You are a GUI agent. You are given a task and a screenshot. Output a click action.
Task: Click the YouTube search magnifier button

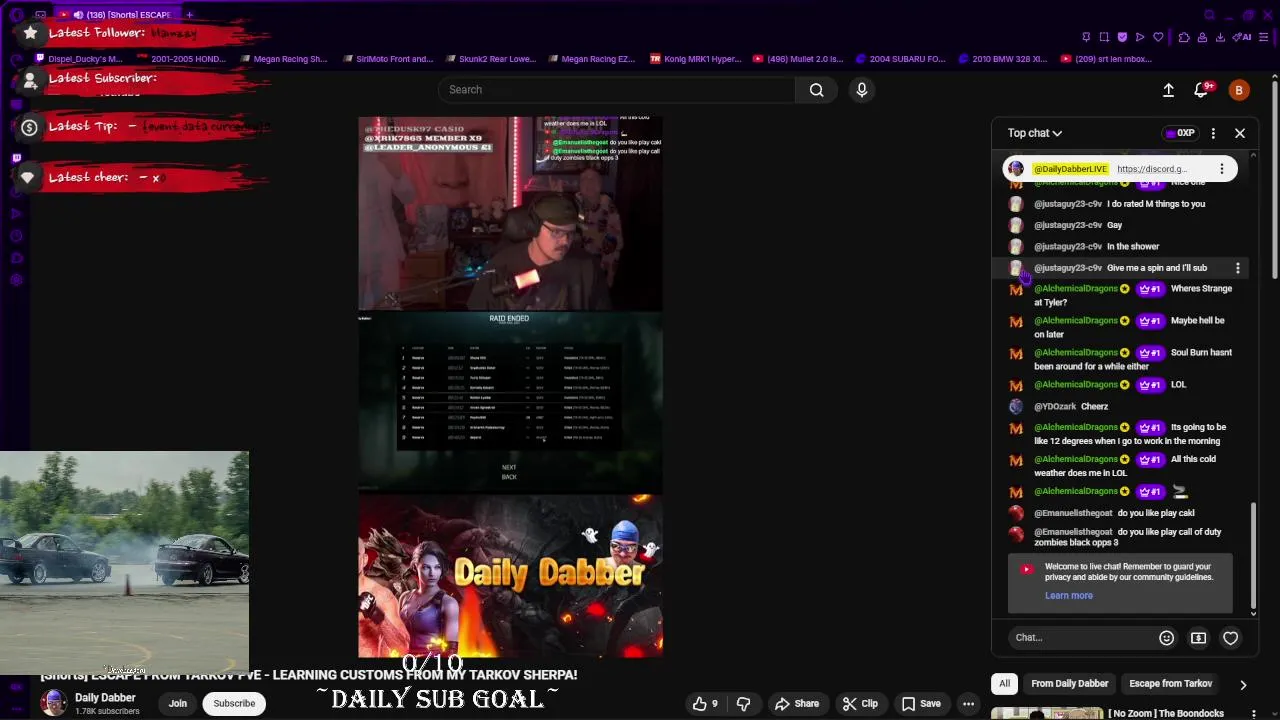coord(817,90)
